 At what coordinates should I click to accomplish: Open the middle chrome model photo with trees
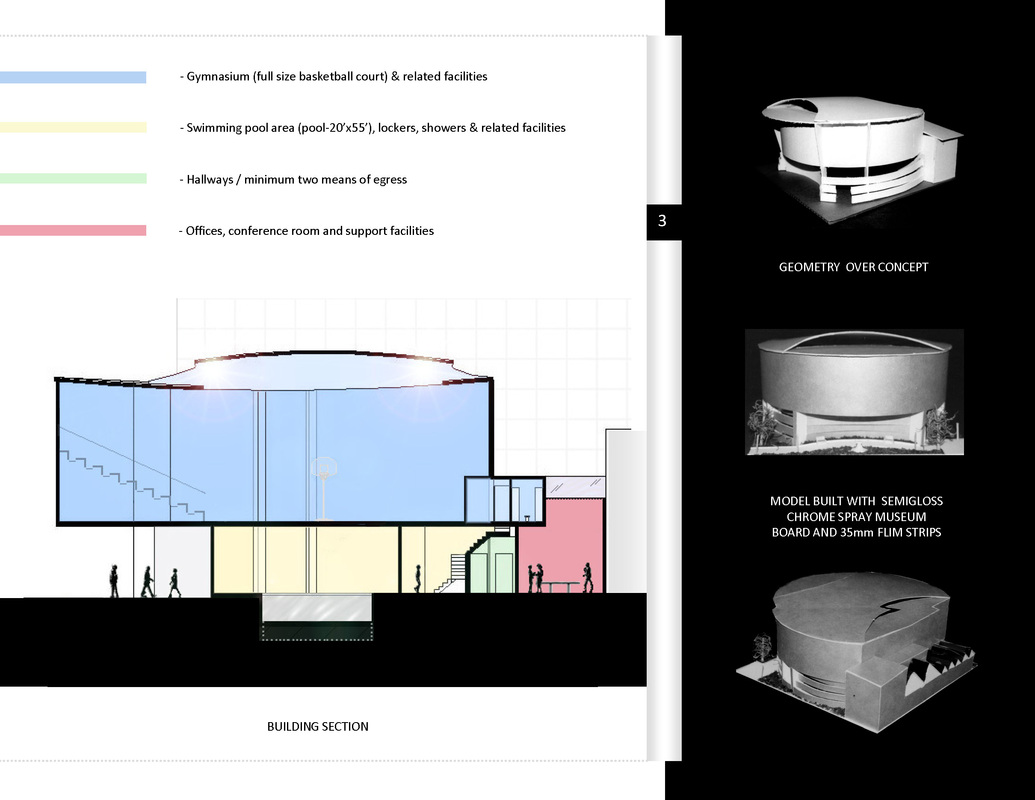click(854, 392)
